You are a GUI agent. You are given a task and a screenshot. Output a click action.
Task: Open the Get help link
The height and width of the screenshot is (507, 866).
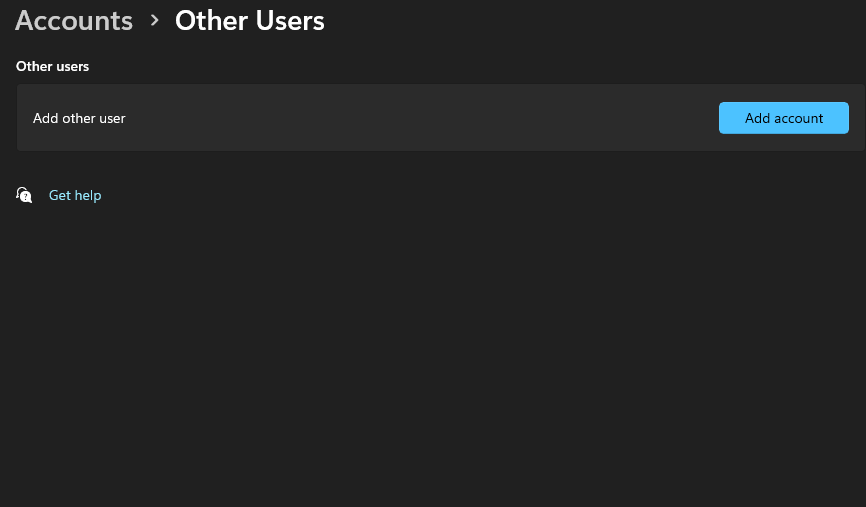click(75, 195)
